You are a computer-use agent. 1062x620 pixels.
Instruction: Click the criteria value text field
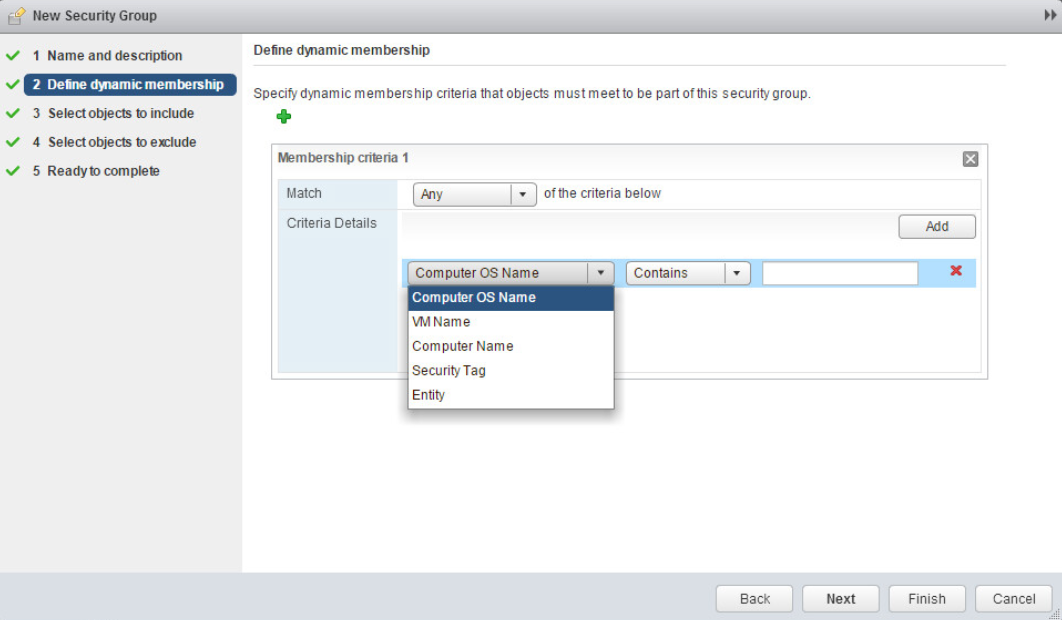tap(839, 273)
